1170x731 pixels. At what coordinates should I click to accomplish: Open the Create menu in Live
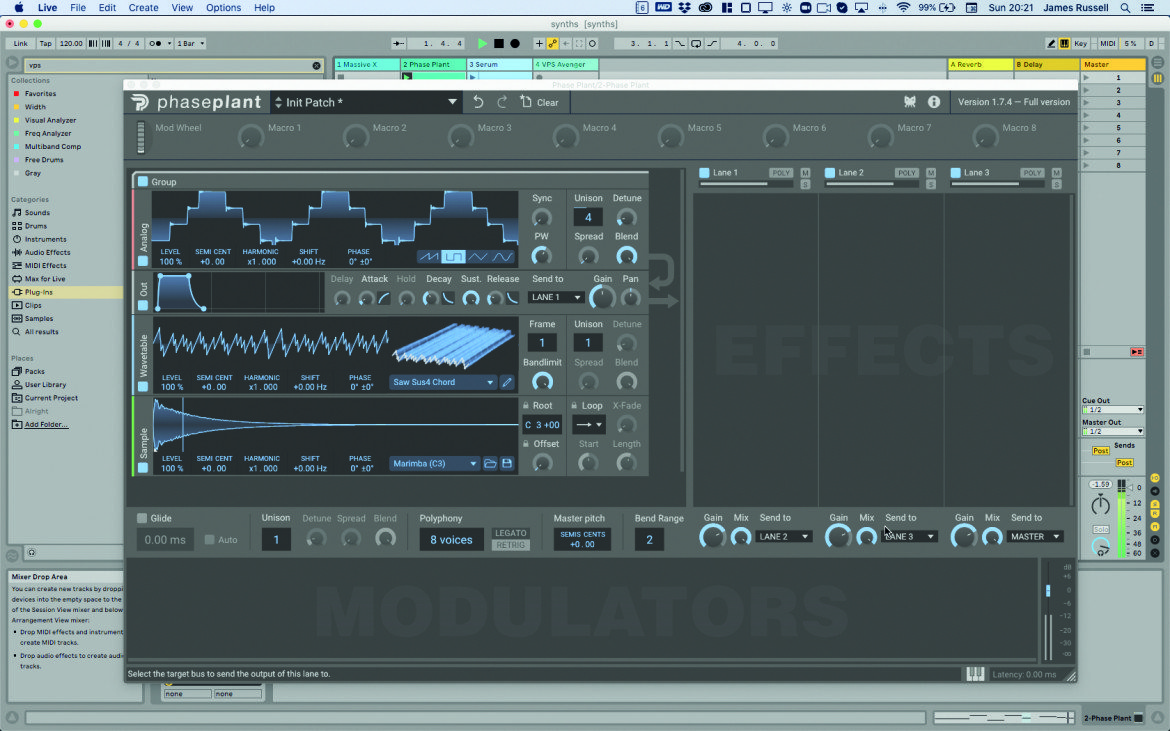point(143,7)
